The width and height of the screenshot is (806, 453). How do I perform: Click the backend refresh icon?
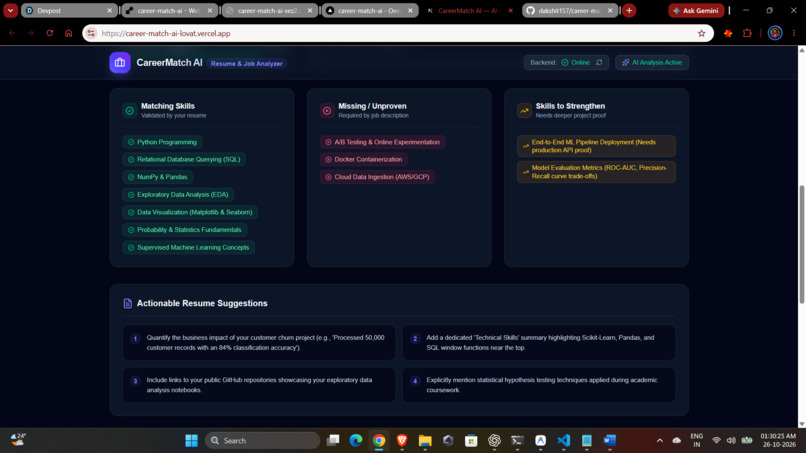click(x=599, y=63)
